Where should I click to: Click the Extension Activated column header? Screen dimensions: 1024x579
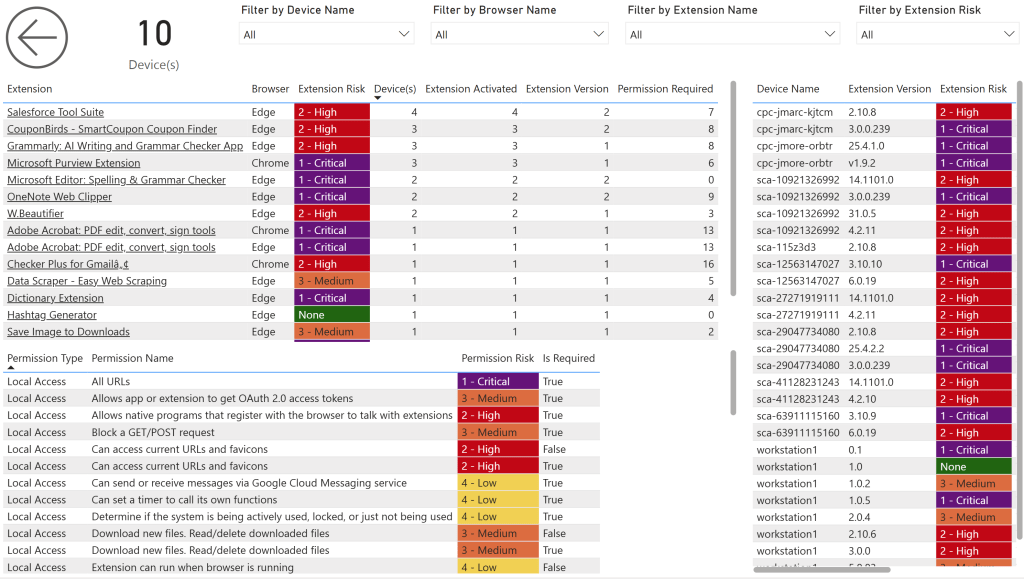click(x=471, y=89)
